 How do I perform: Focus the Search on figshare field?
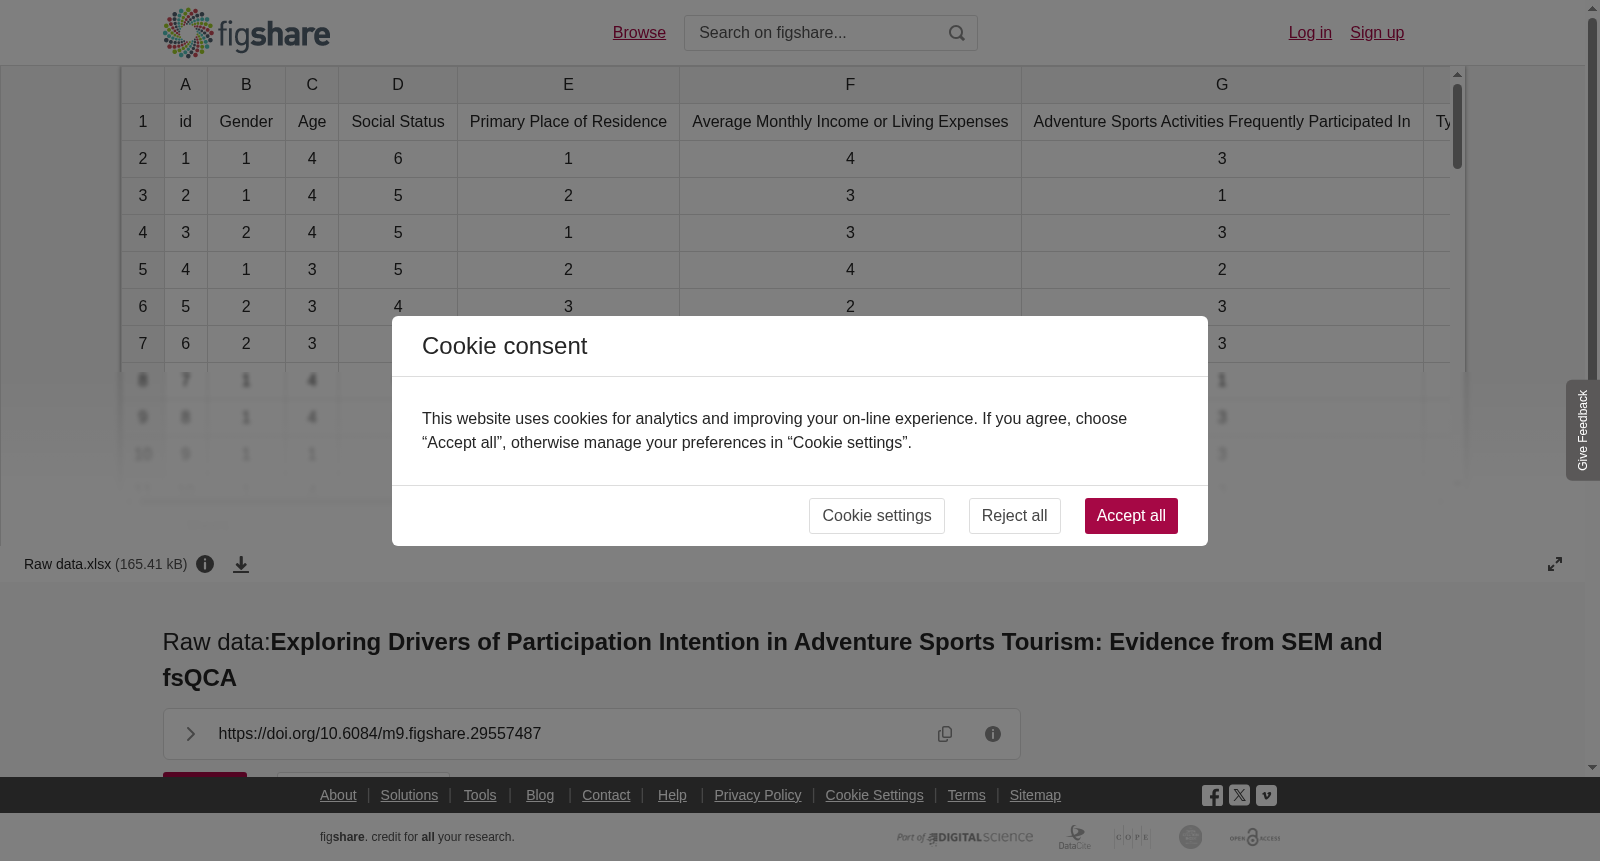815,33
